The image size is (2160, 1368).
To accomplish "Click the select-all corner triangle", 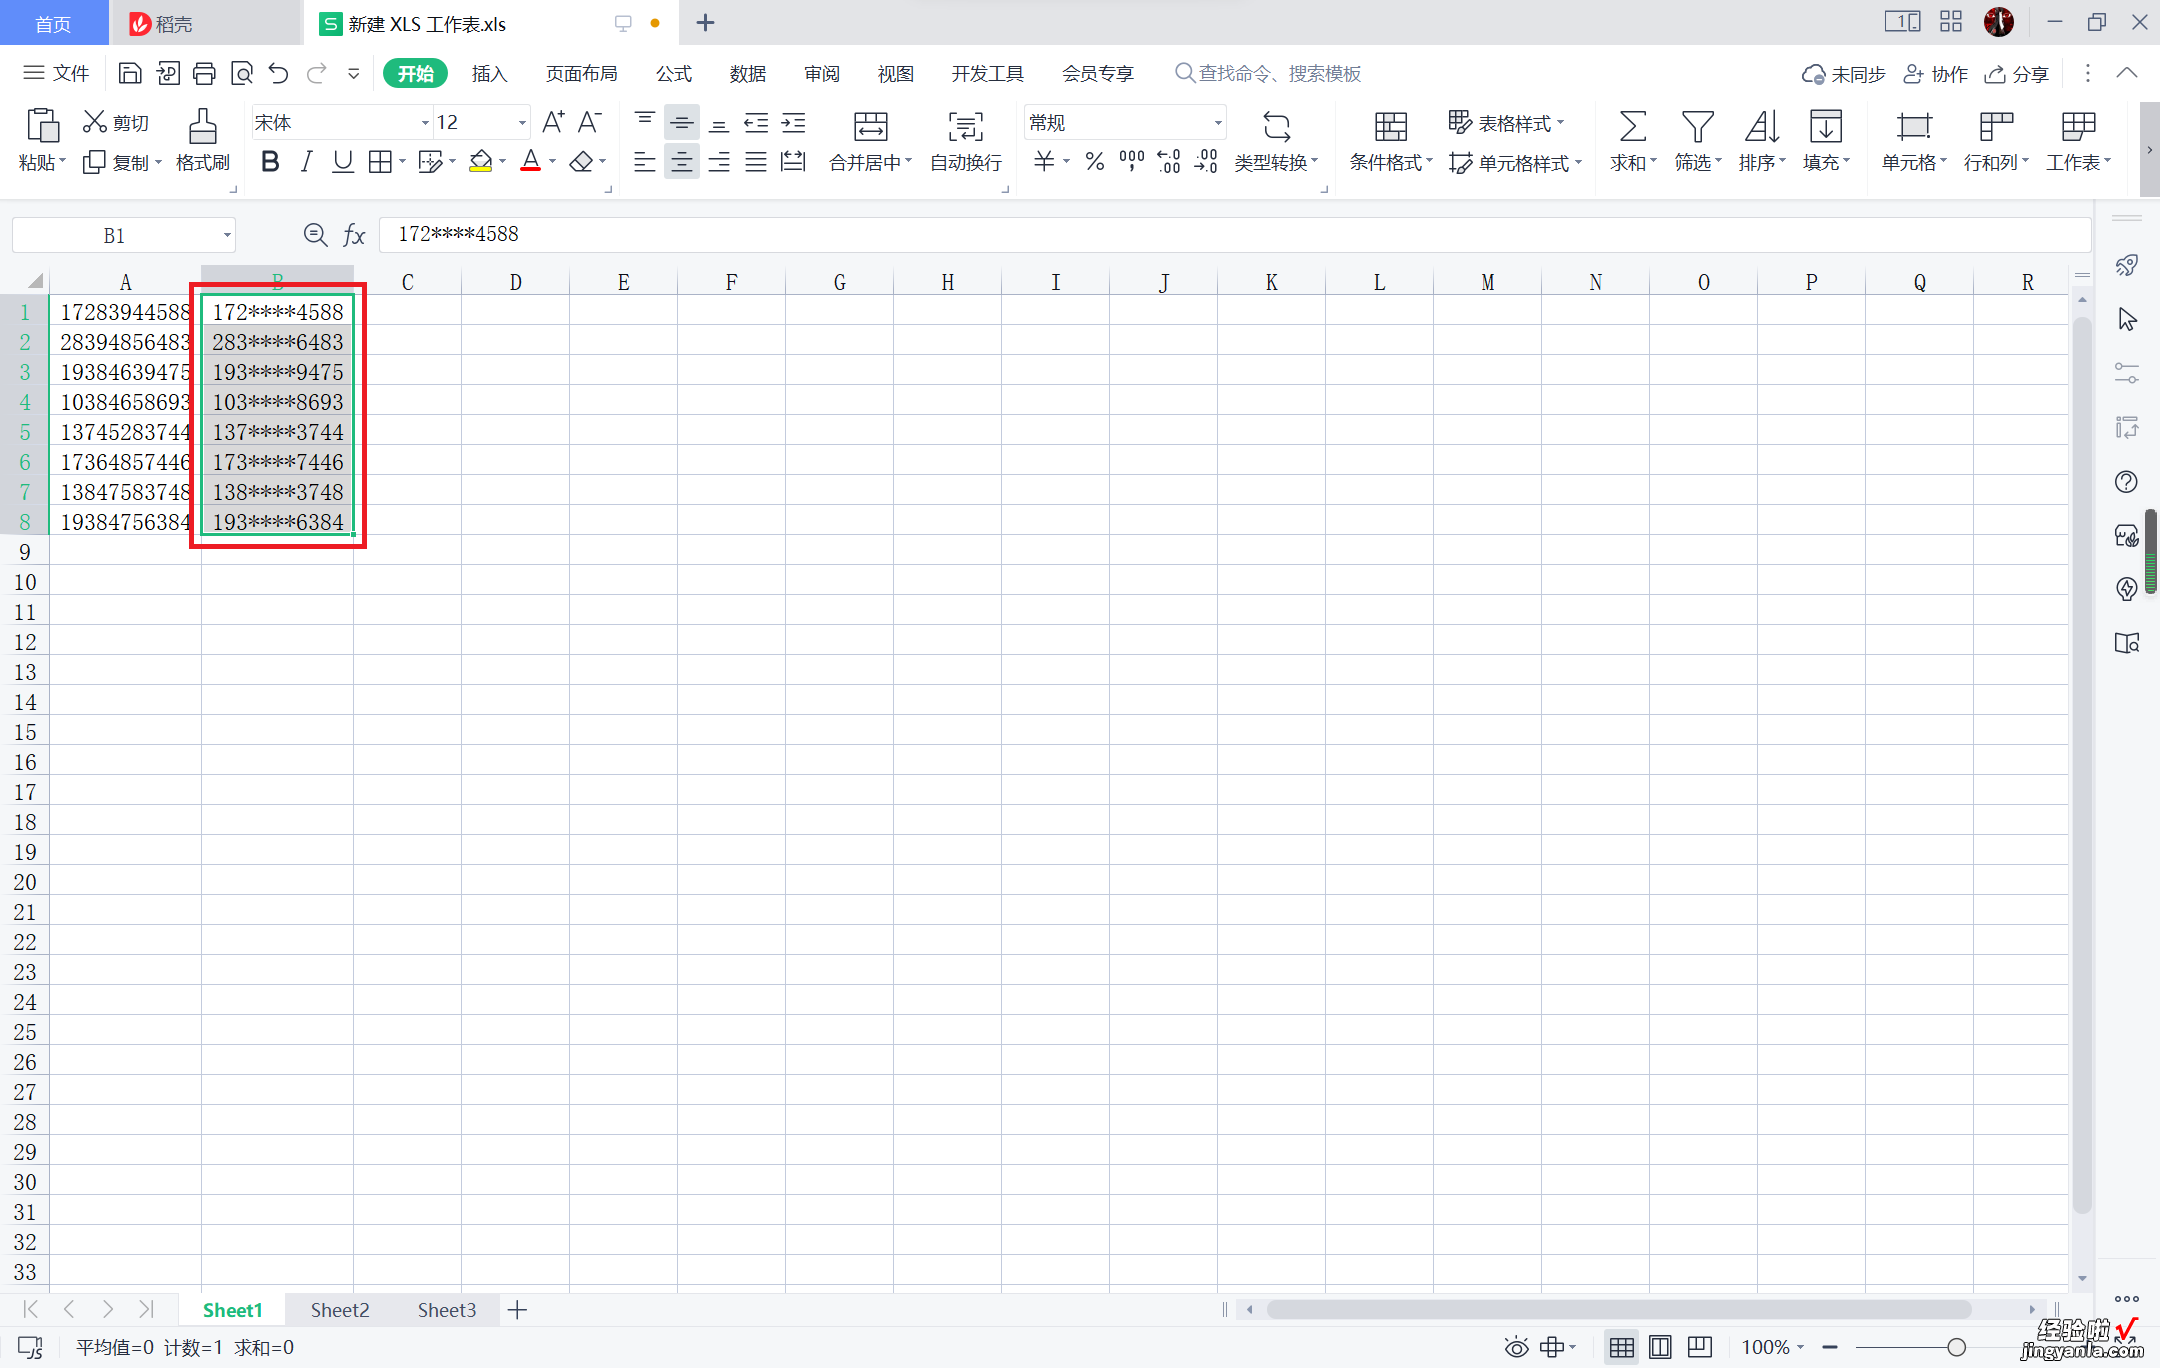I will point(35,281).
